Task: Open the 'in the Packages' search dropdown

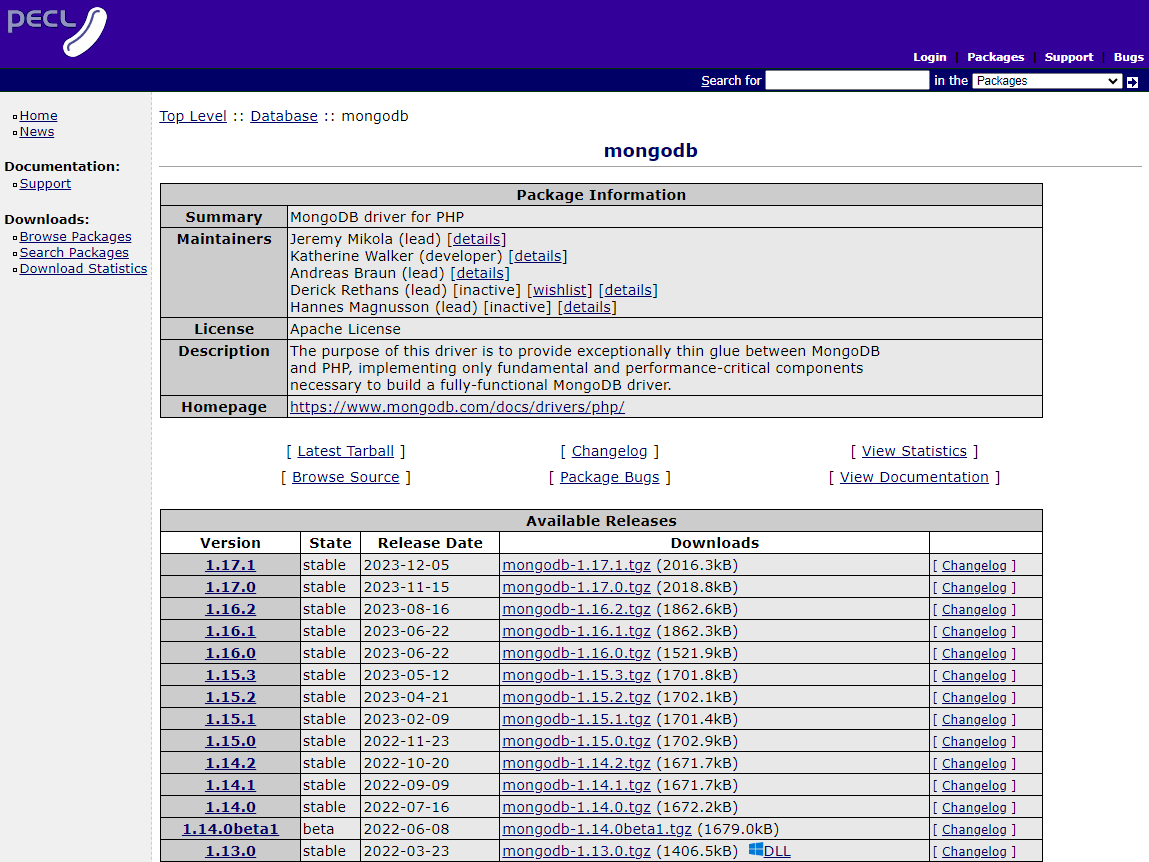Action: [1046, 81]
